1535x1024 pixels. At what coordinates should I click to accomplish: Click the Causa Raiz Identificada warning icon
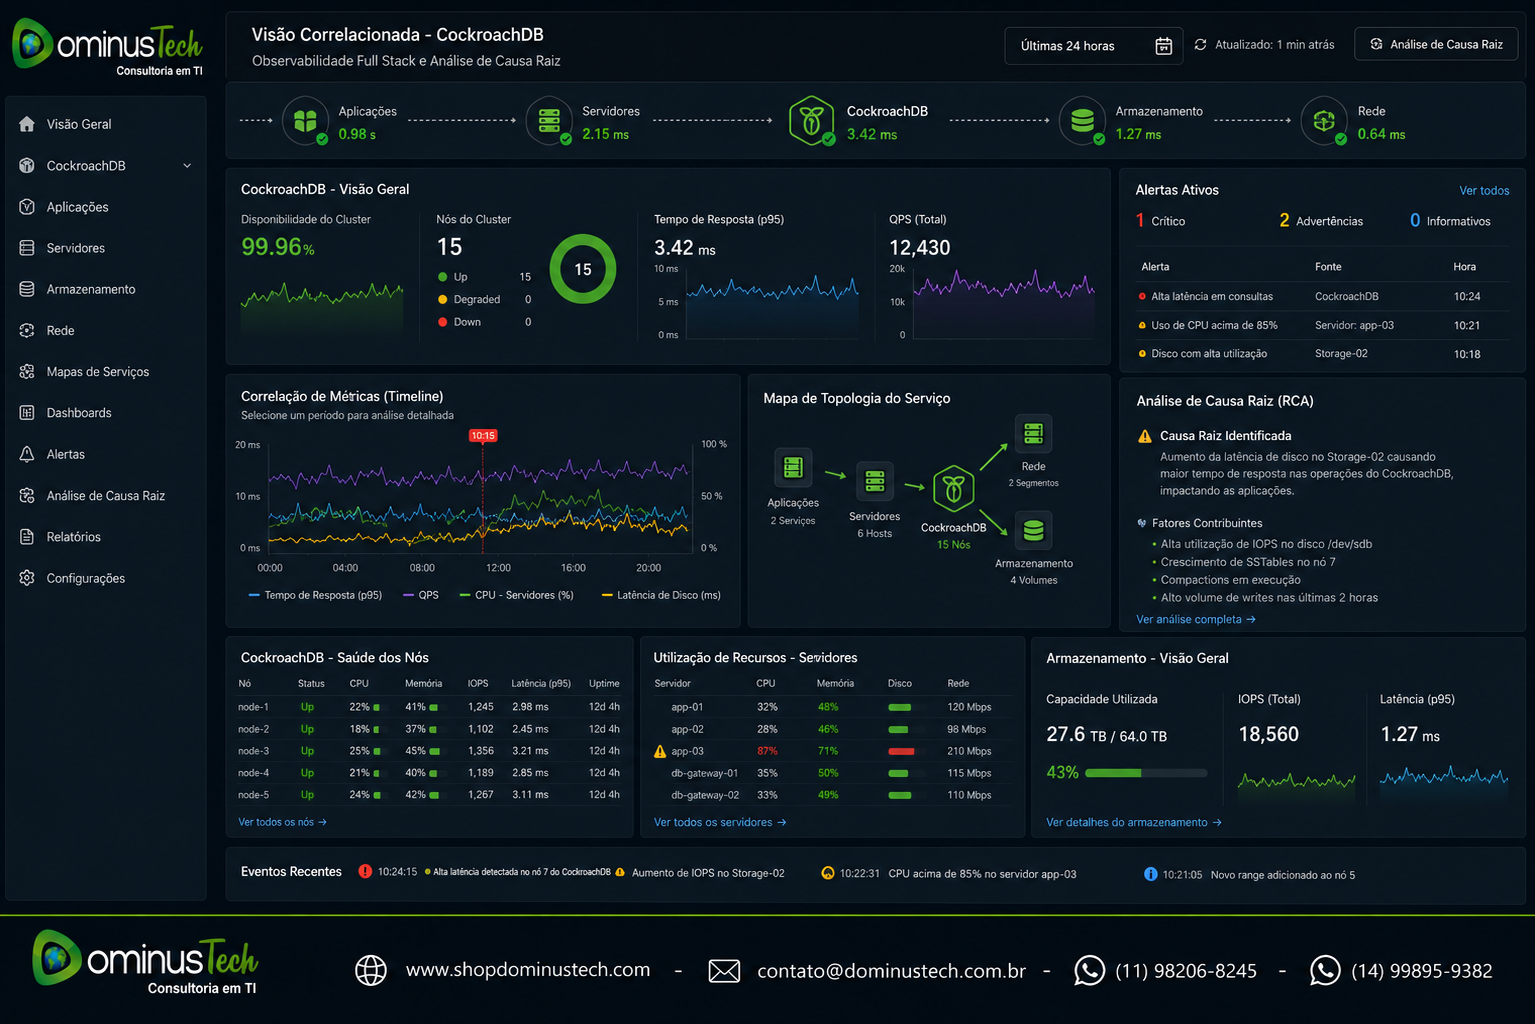pos(1145,436)
